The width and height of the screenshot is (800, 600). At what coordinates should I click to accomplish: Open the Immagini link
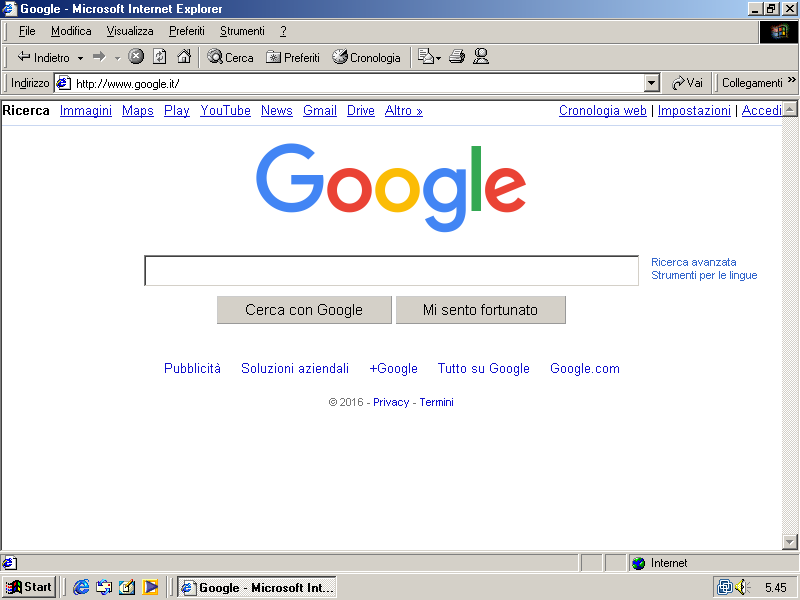[x=86, y=111]
